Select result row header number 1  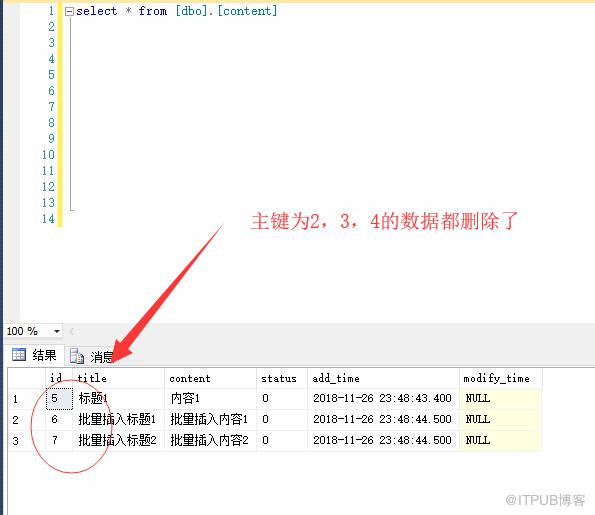click(x=27, y=398)
